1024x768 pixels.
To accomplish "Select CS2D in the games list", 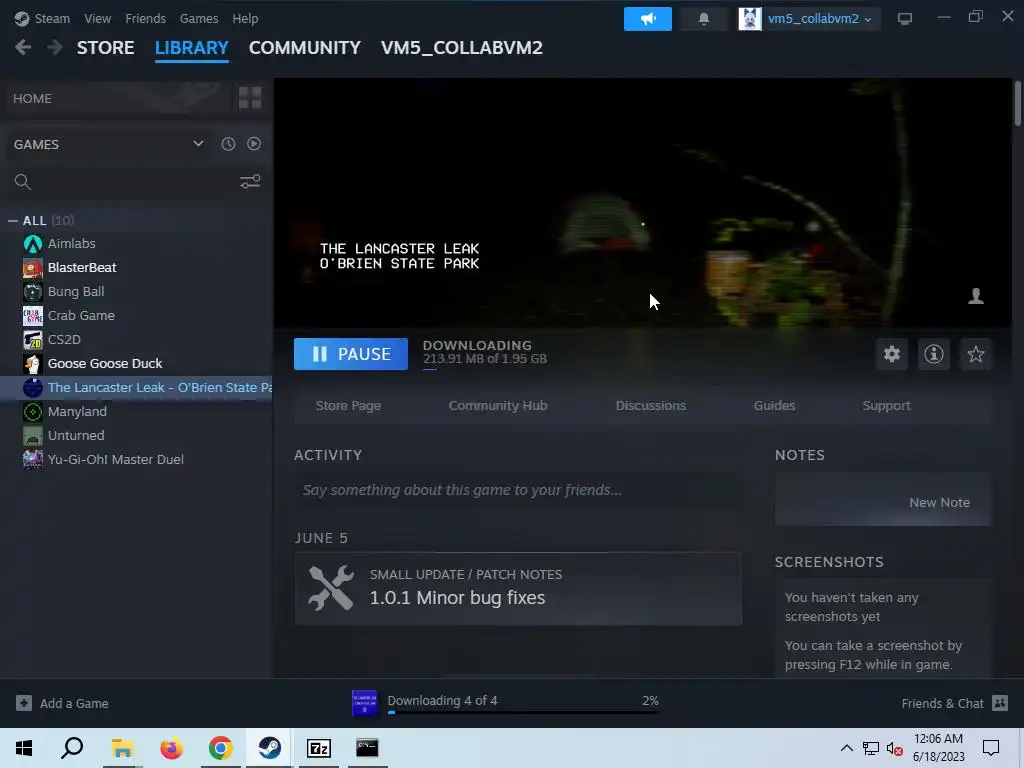I will (64, 340).
